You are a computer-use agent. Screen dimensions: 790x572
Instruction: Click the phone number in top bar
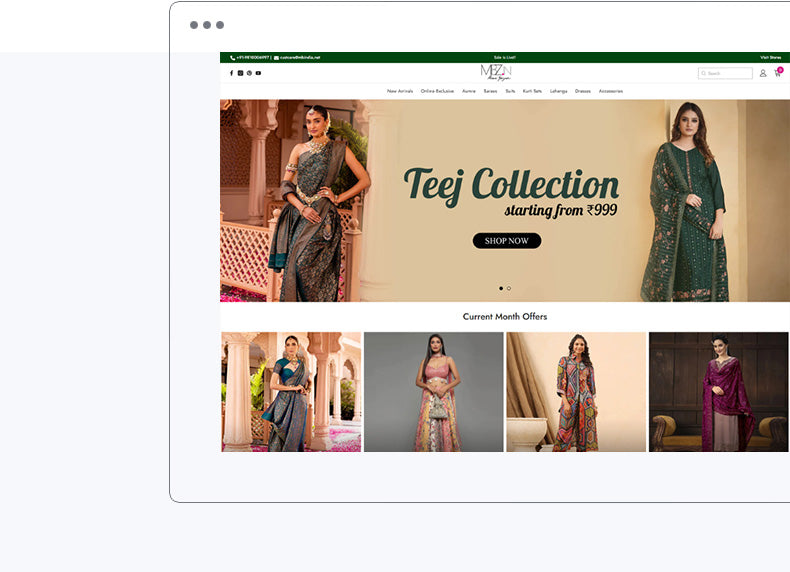coord(250,58)
